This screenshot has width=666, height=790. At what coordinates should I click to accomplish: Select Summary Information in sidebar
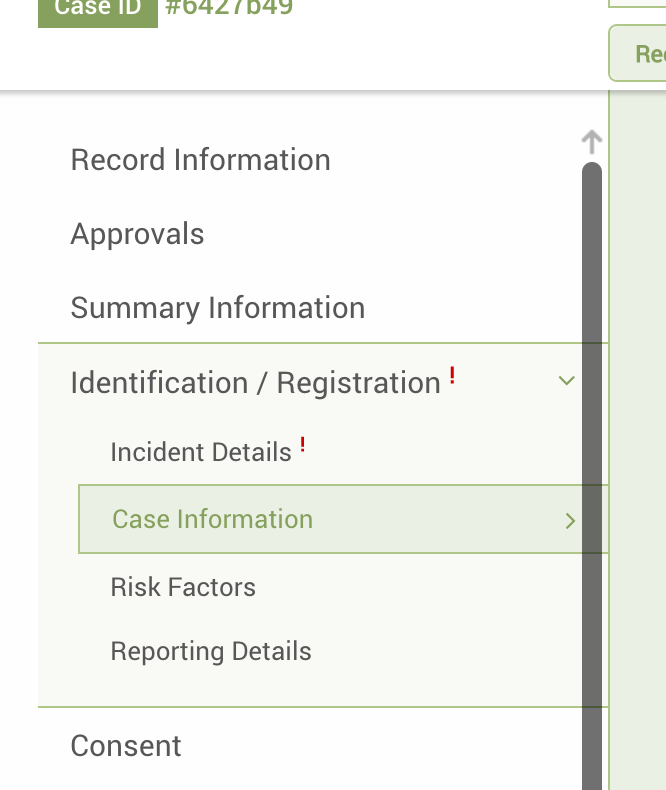pyautogui.click(x=218, y=308)
